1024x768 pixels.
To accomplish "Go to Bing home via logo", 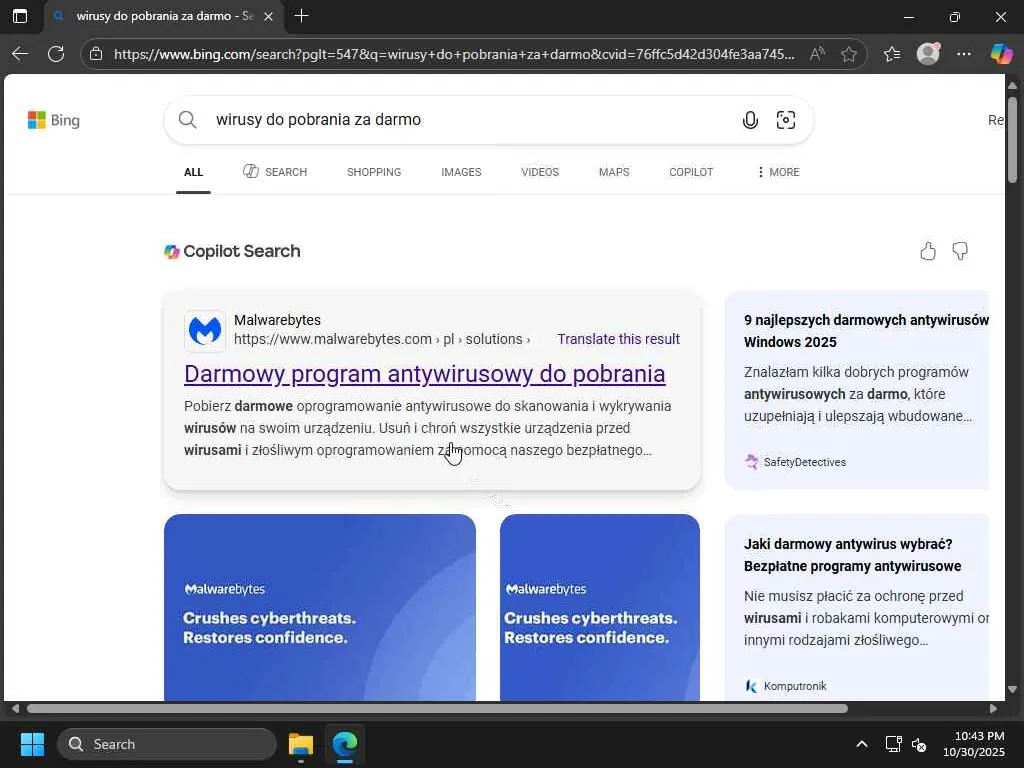I will click(54, 120).
